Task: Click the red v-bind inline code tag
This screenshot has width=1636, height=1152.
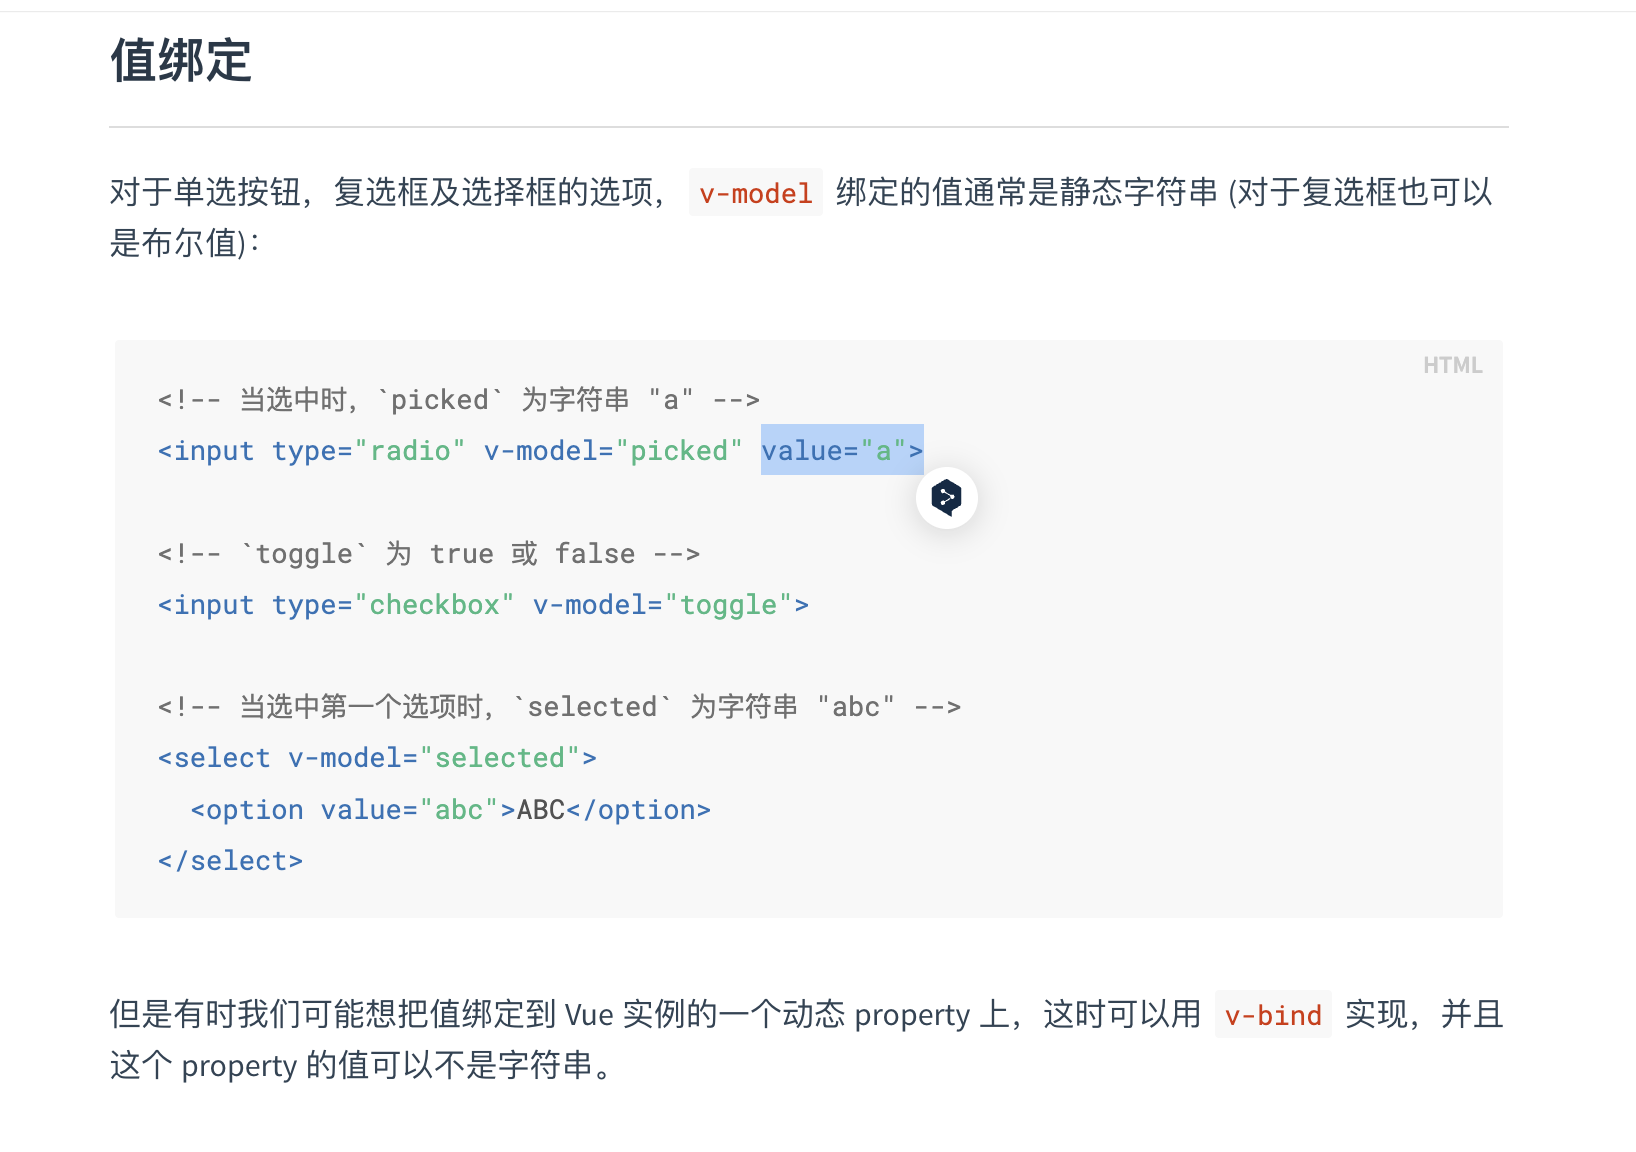Action: [1272, 1015]
